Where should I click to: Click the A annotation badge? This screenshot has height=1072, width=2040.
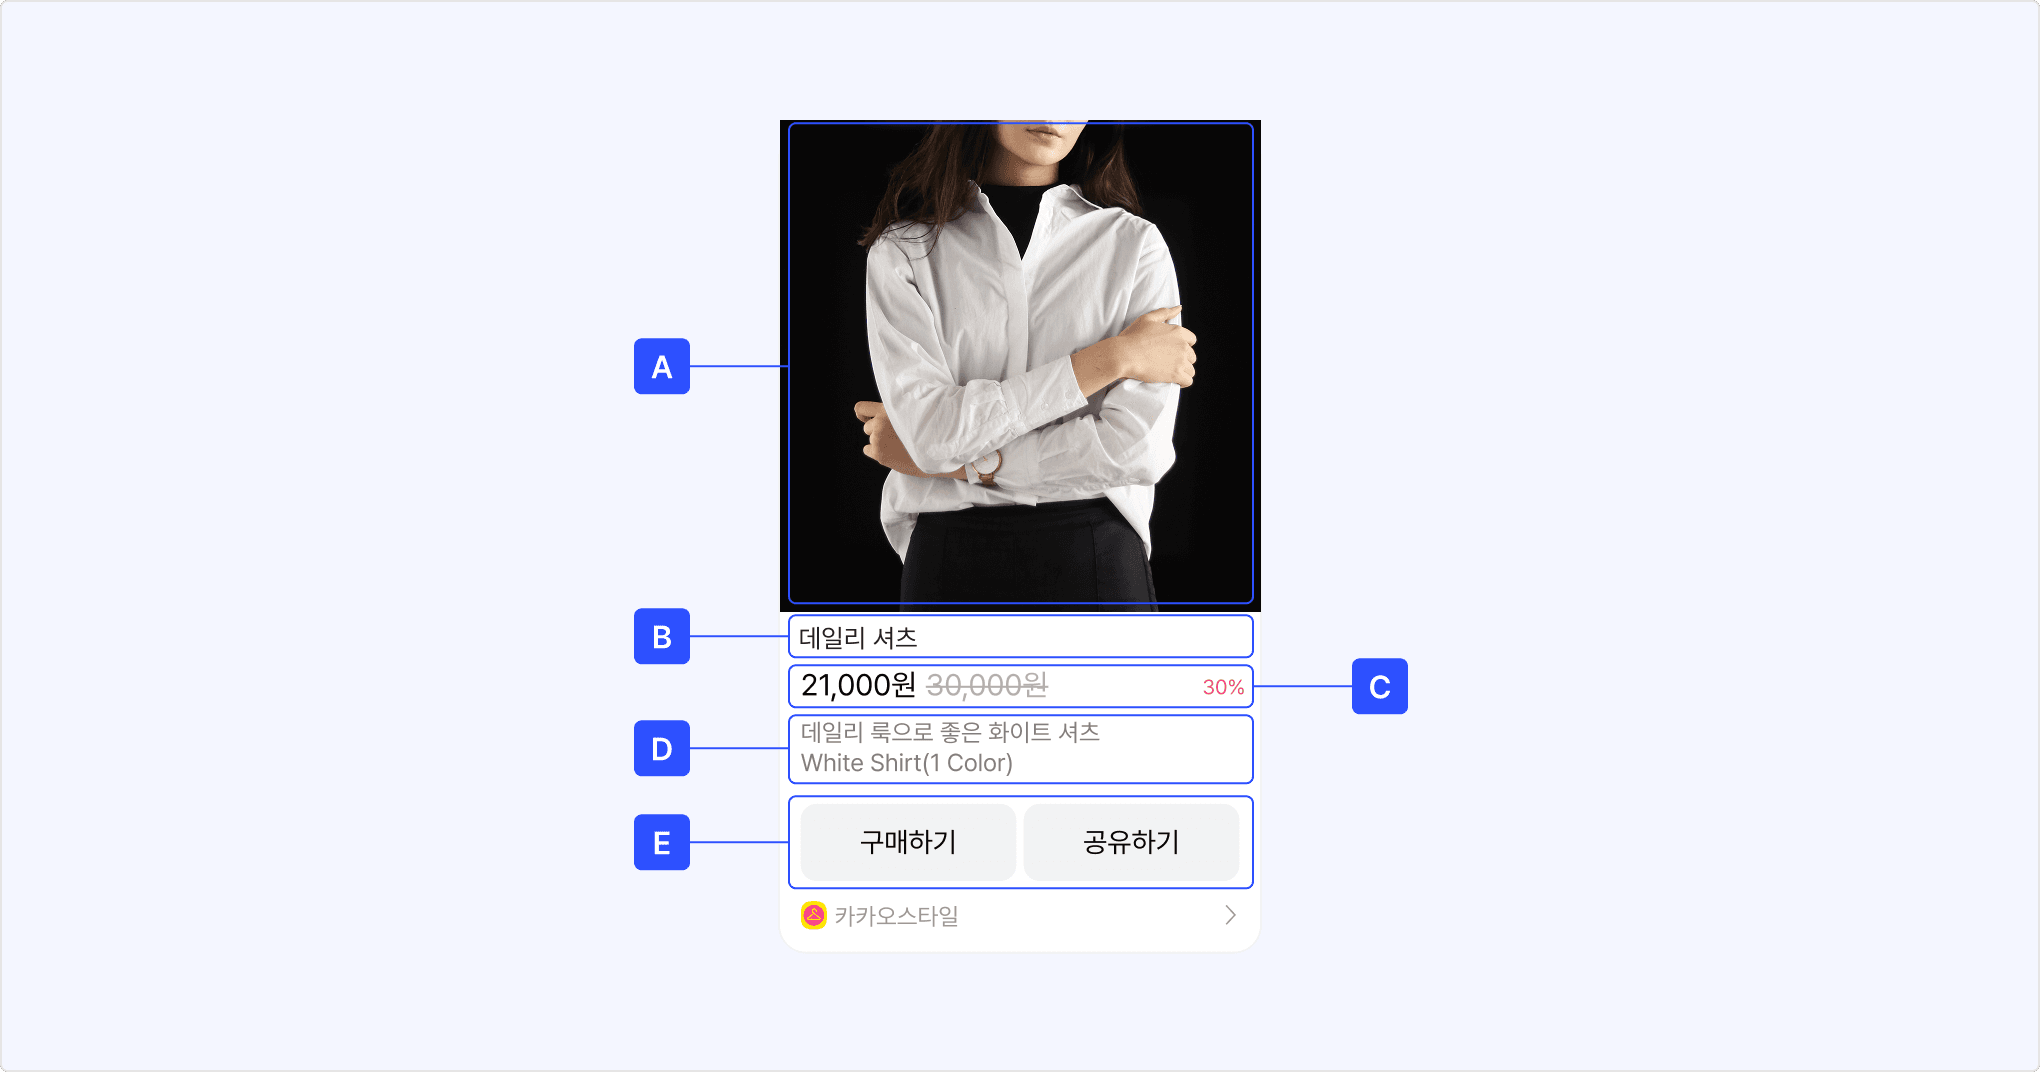(x=662, y=366)
